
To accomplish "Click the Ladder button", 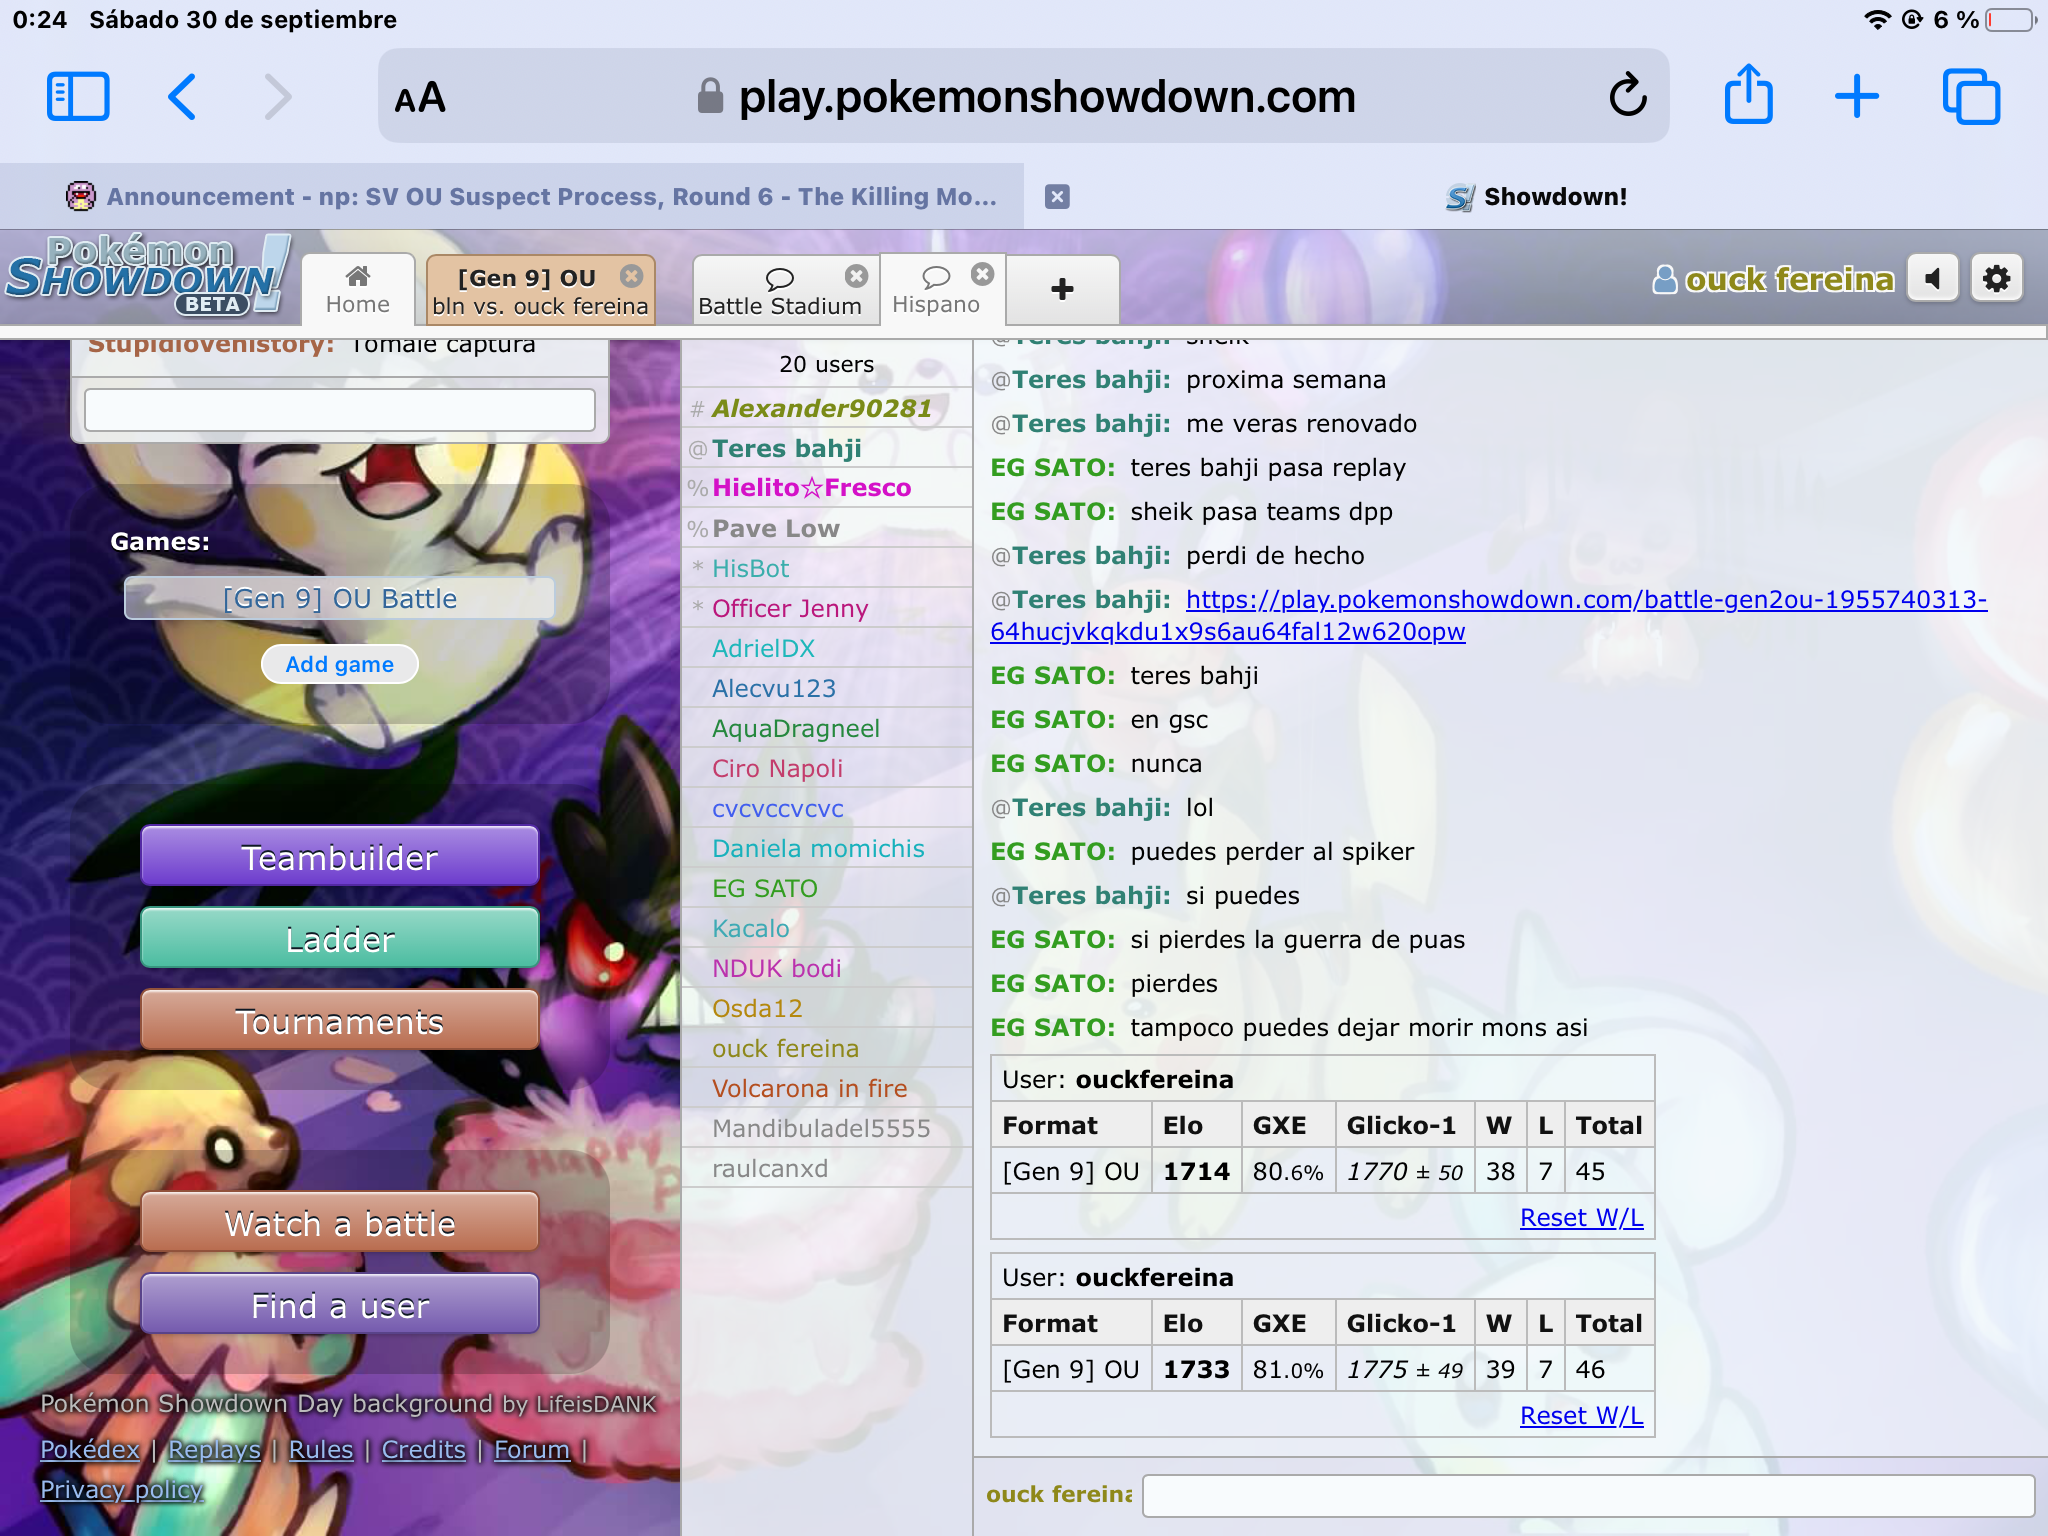I will [x=340, y=940].
